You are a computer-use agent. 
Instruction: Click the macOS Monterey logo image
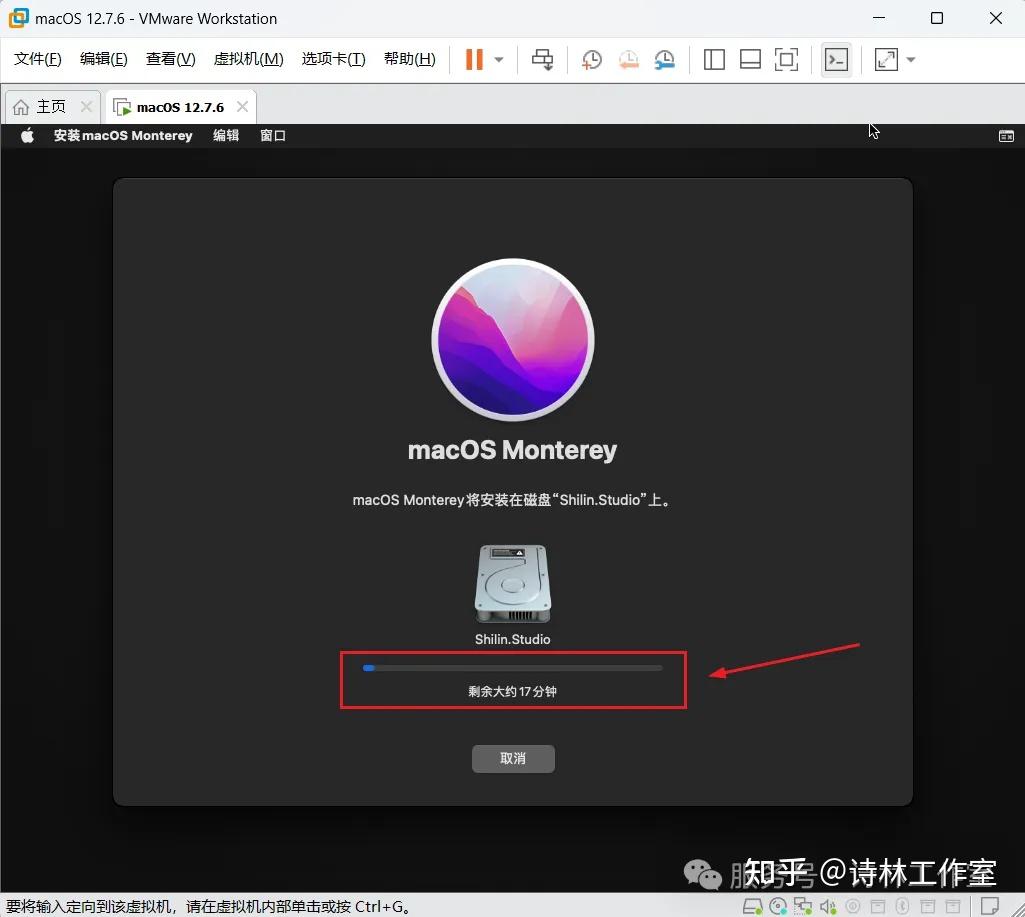[513, 340]
